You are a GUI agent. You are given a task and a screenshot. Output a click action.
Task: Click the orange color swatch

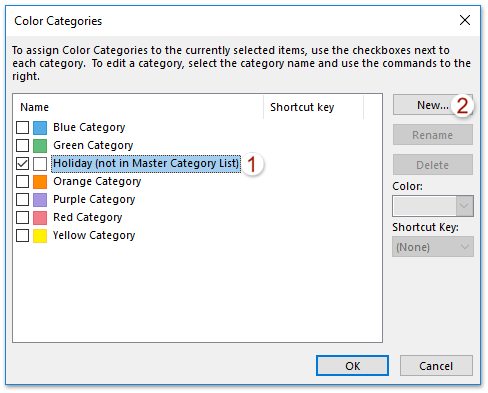click(x=40, y=181)
